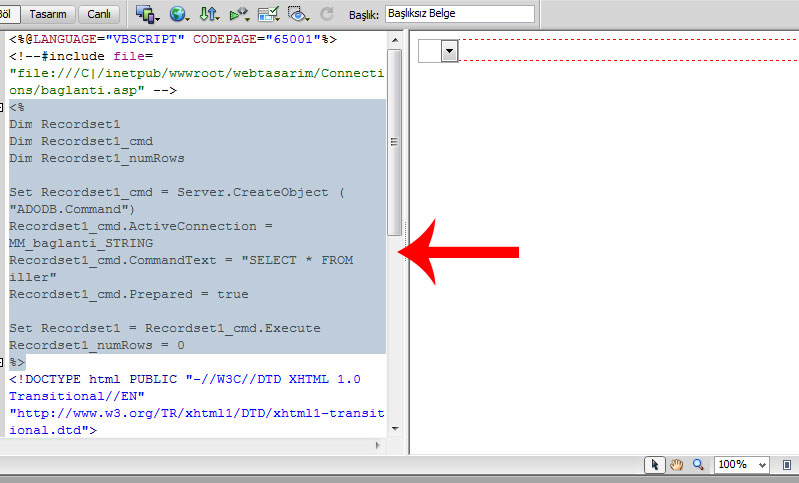Screen dimensions: 799x483
Task: Click the Server.CreateObject code line
Action: click(177, 192)
